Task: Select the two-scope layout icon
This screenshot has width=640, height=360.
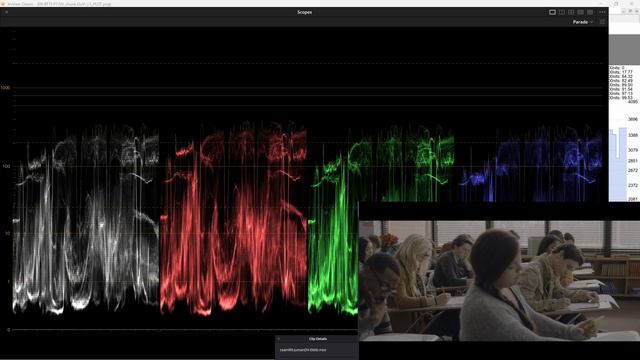Action: pos(562,12)
